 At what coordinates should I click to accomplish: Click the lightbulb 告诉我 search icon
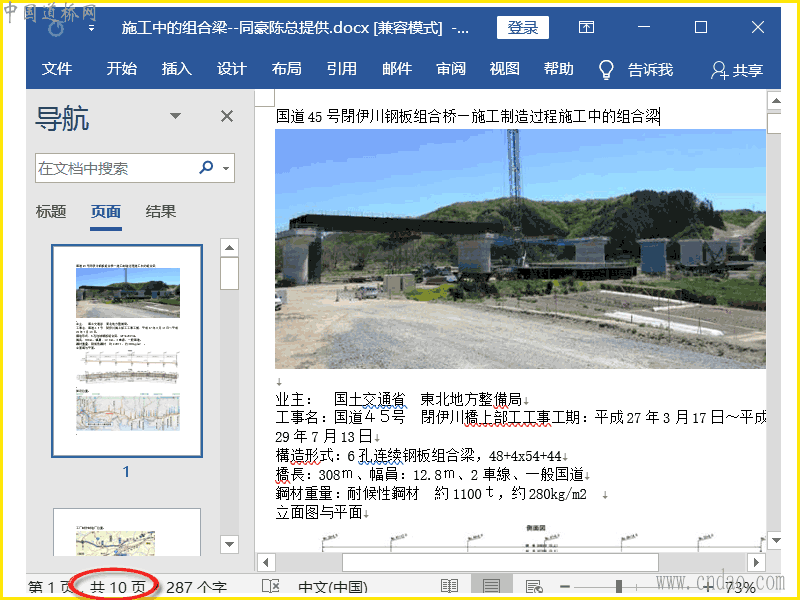(x=606, y=69)
